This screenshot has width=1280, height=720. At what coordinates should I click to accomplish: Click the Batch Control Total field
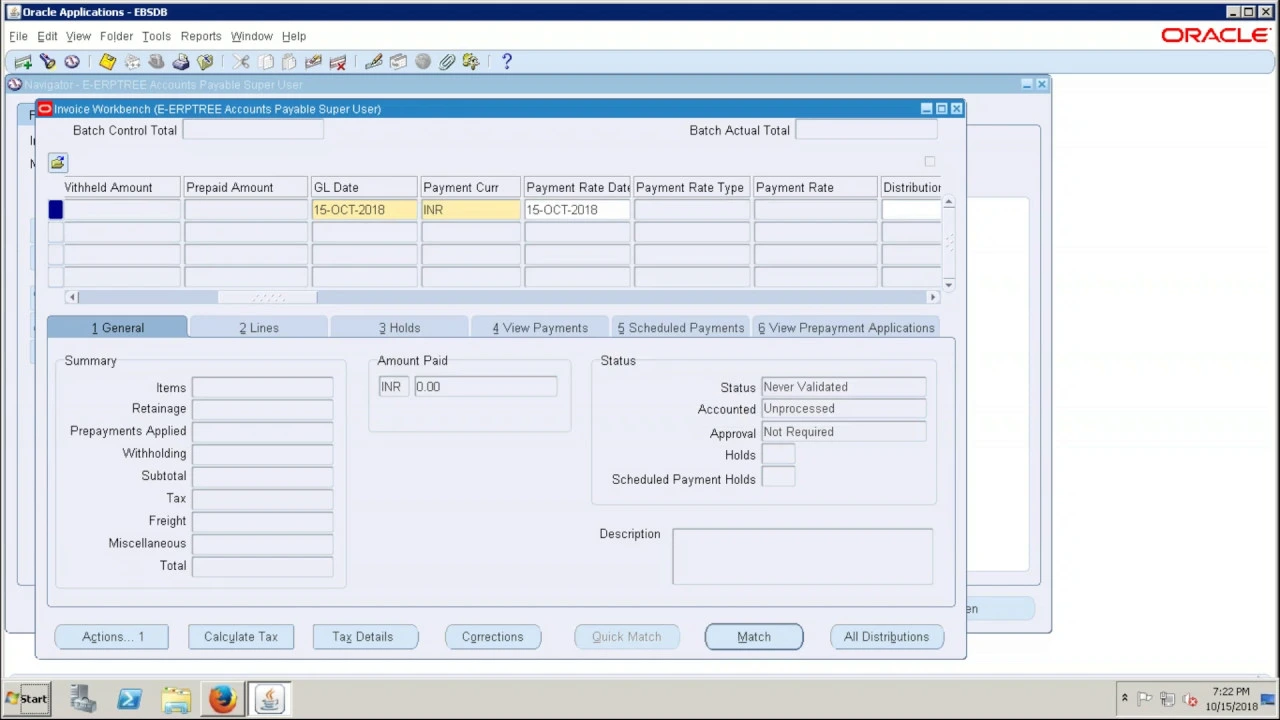tap(253, 130)
